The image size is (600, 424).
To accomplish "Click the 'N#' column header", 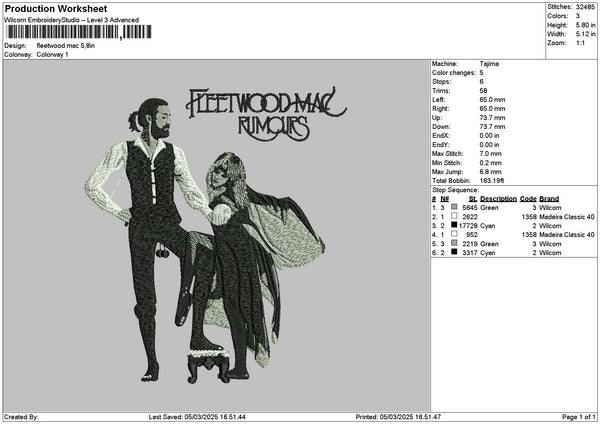I will point(444,199).
